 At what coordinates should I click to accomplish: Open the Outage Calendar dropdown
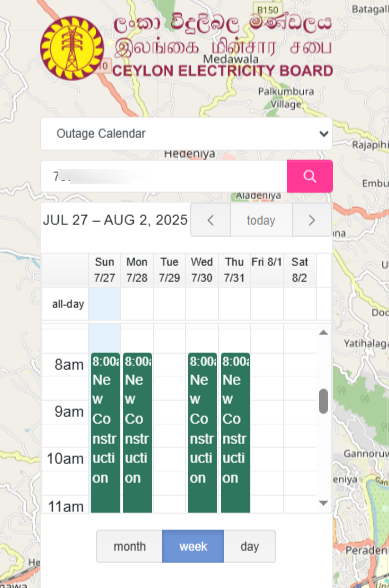[186, 134]
